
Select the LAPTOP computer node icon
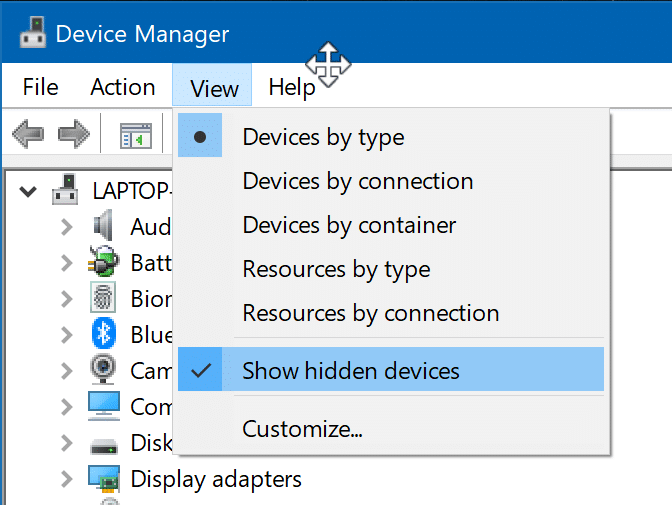65,189
